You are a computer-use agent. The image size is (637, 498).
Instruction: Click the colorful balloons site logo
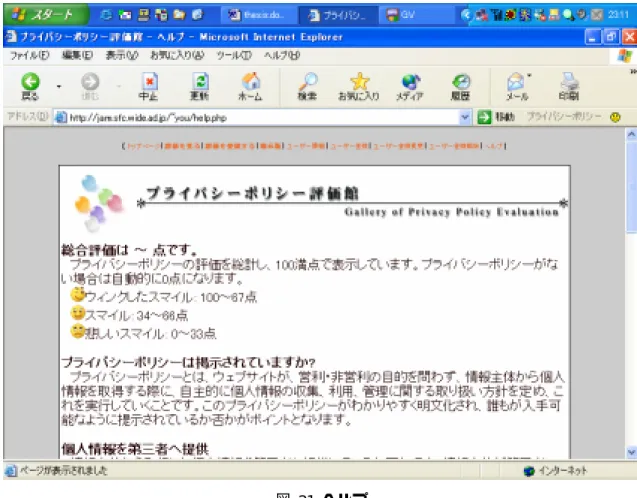pos(98,203)
